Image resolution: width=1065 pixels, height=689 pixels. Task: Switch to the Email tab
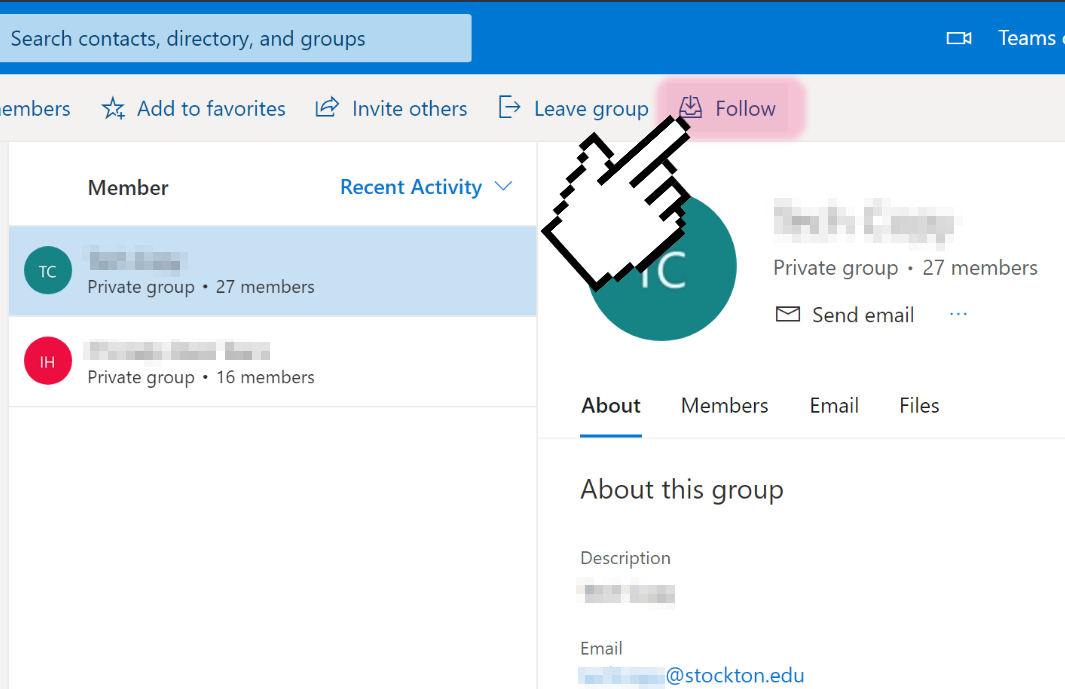click(x=834, y=406)
